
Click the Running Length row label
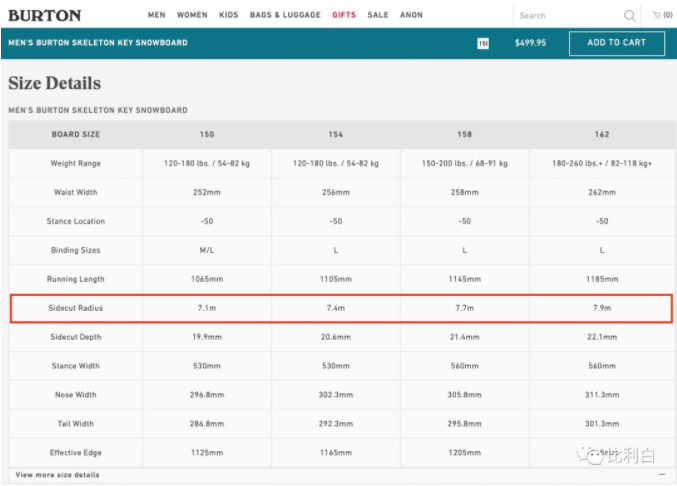(x=76, y=279)
